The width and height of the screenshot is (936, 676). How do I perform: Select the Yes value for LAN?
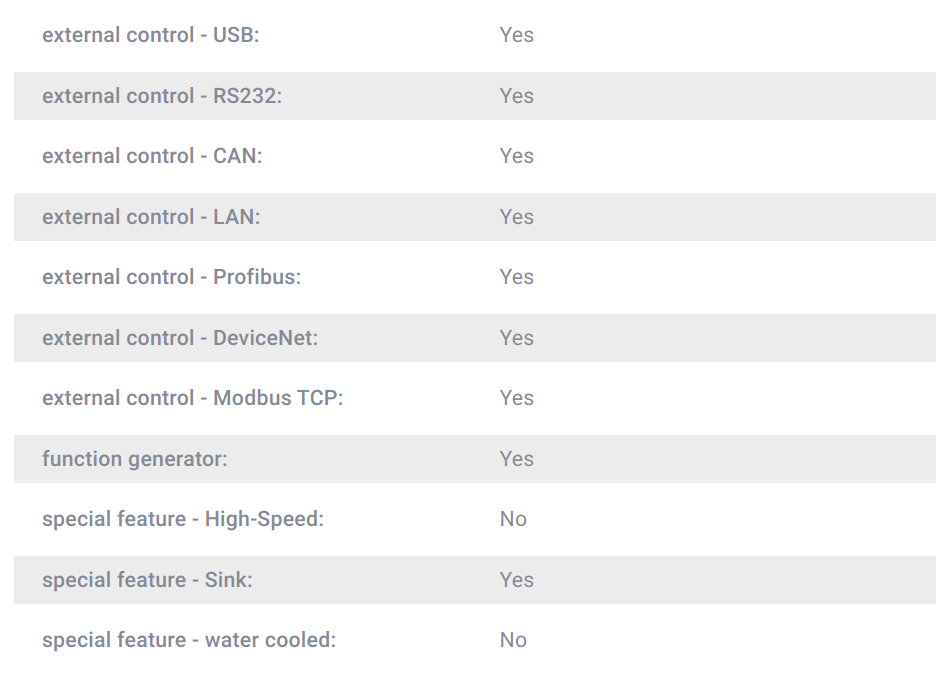(516, 217)
